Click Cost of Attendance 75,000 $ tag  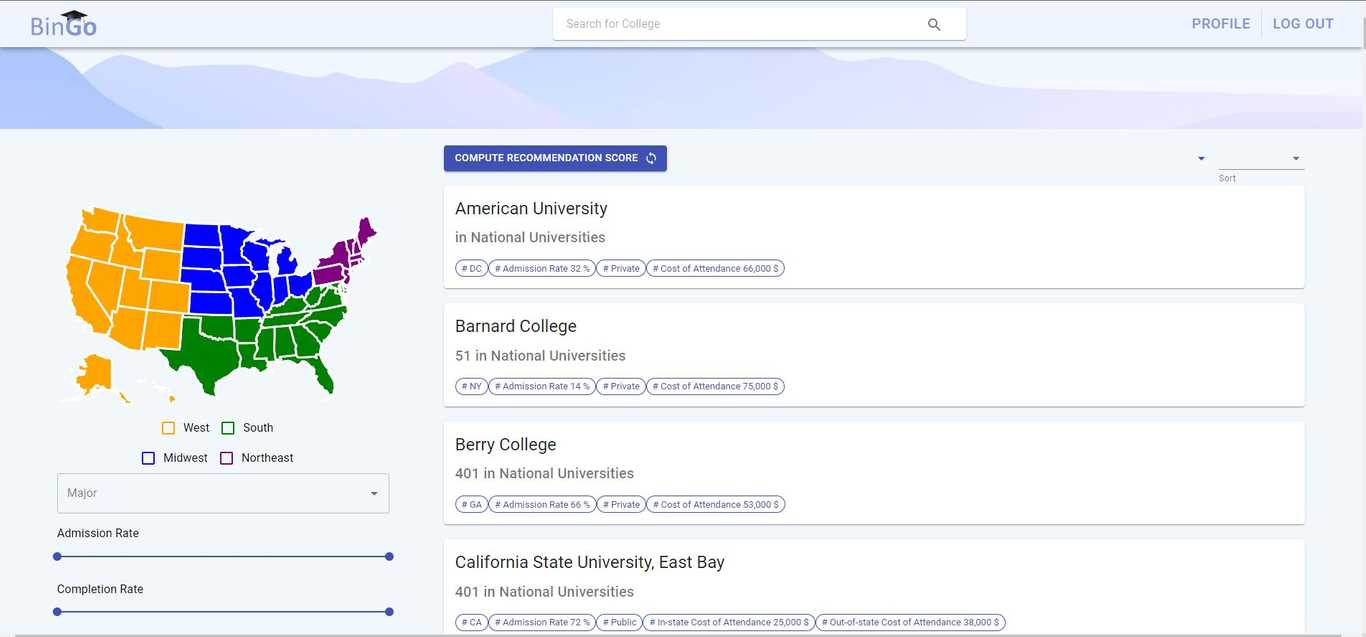coord(715,386)
